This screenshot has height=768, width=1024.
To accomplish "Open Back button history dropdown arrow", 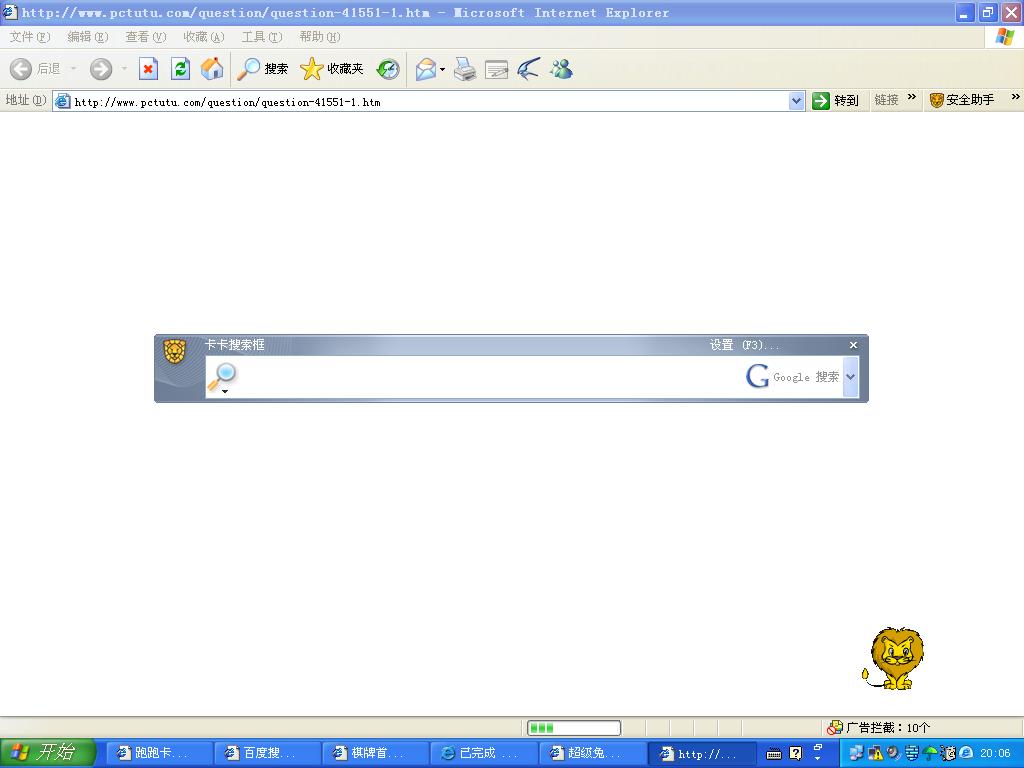I will click(73, 69).
